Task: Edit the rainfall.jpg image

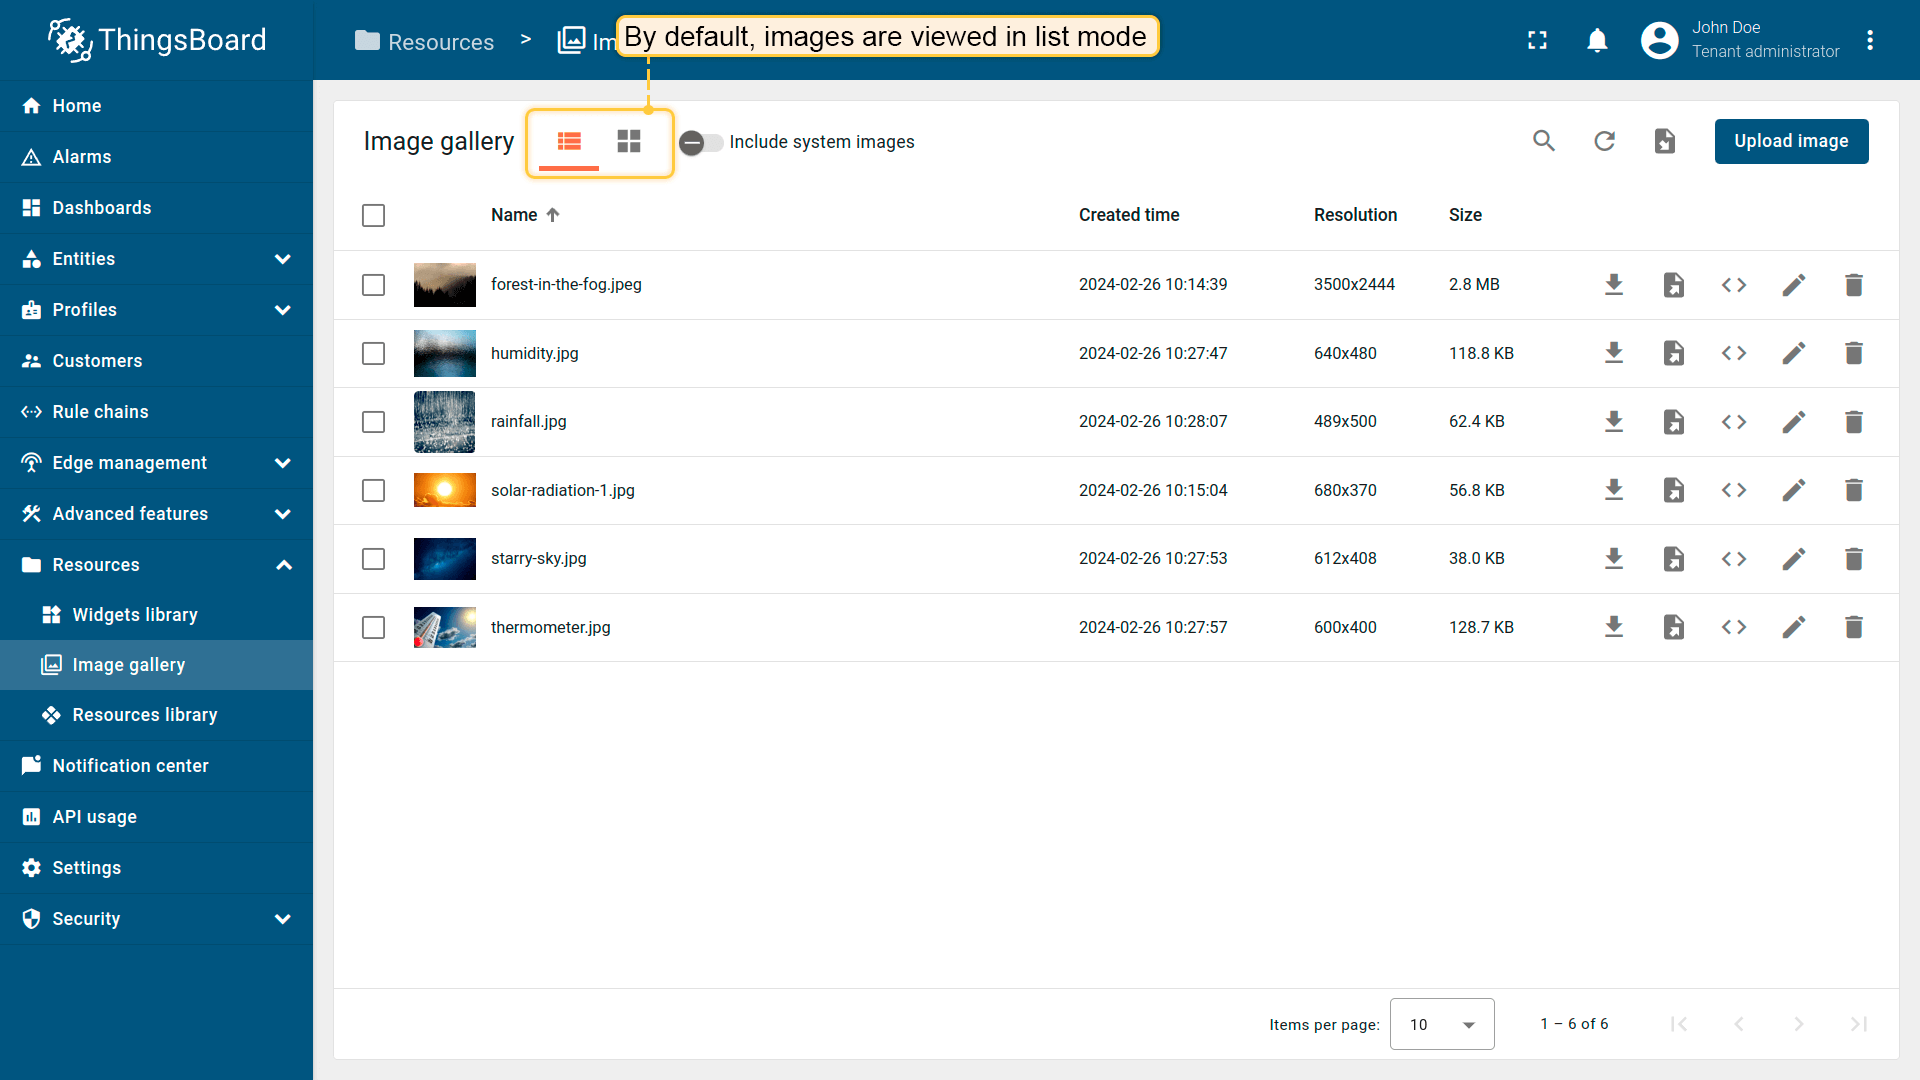Action: pyautogui.click(x=1793, y=422)
